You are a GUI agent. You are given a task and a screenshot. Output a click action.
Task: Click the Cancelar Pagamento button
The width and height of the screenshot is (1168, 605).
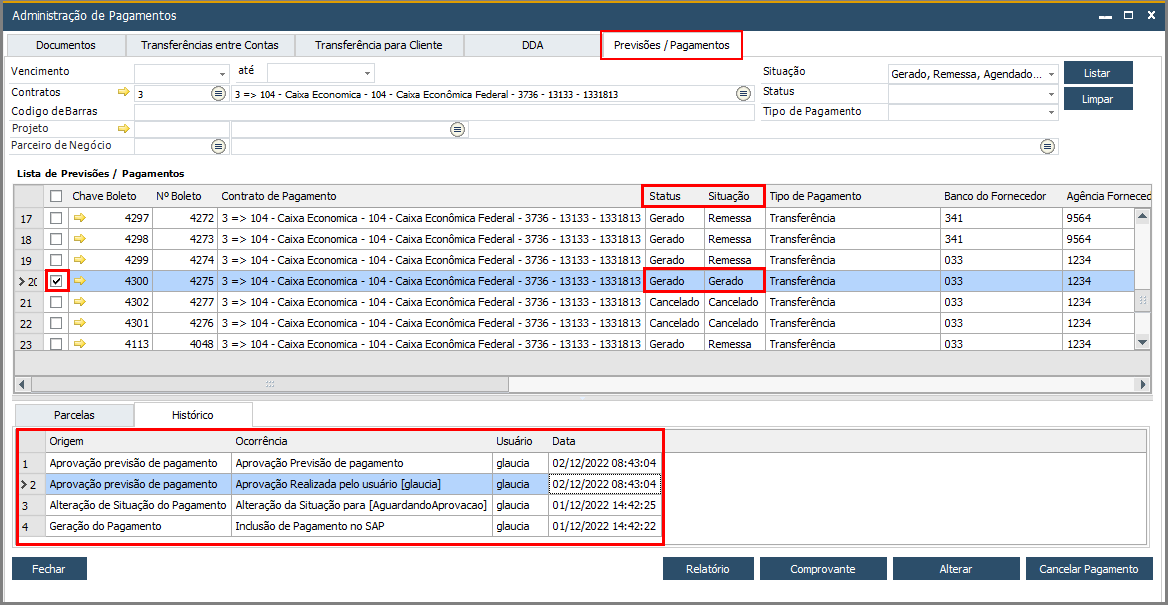[1088, 568]
